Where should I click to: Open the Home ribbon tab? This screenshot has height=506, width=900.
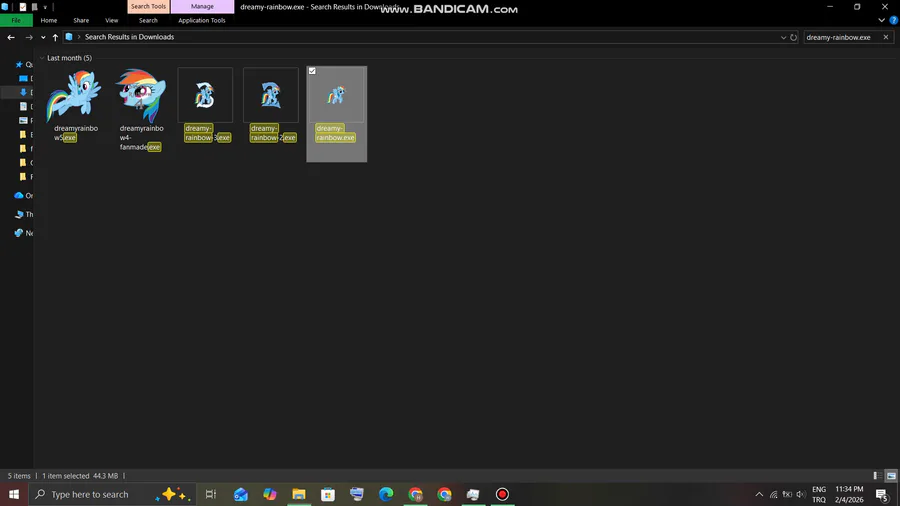[x=49, y=20]
